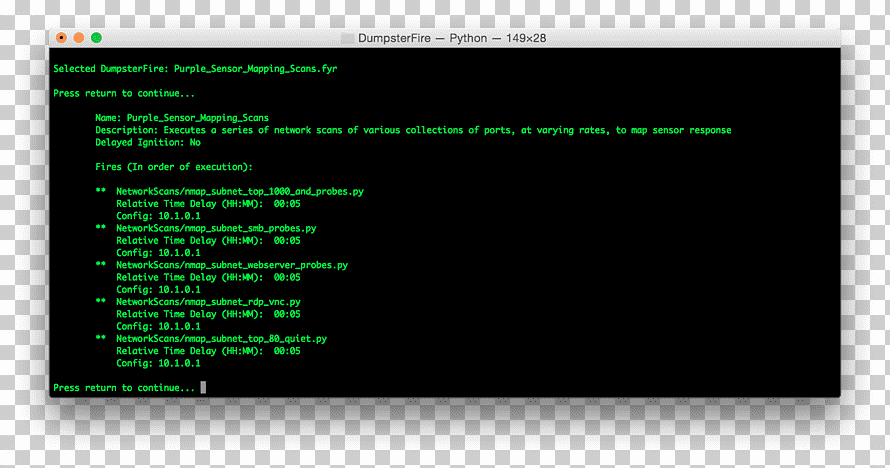Click the nmap_subnet_rdp_vnc.py entry

(x=208, y=302)
